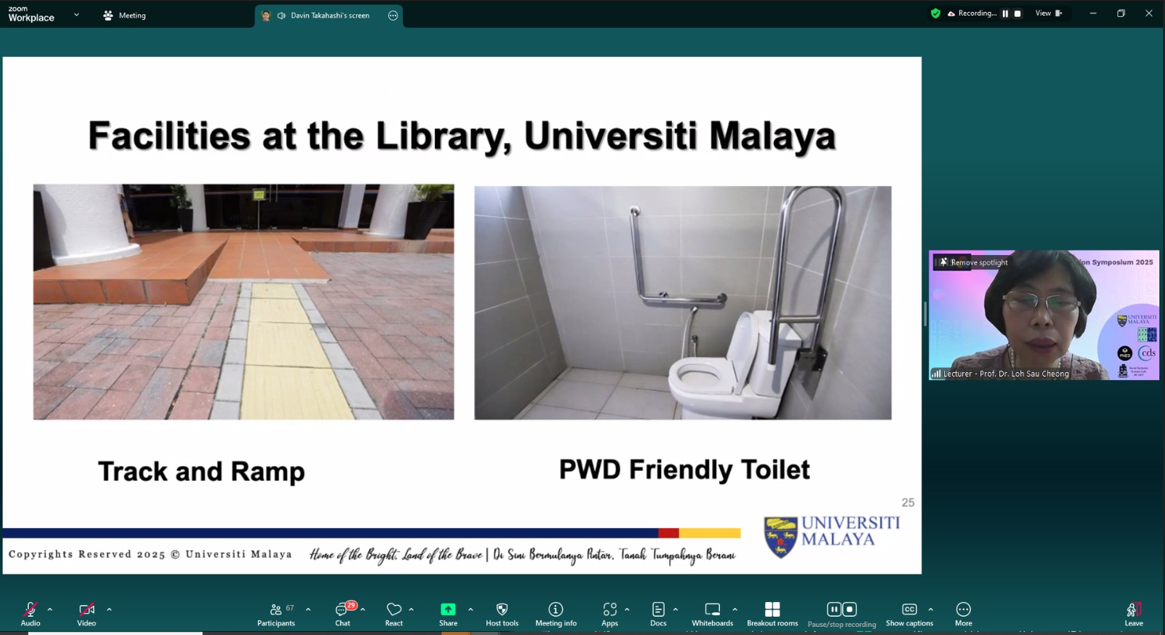Open Zoom Workplace dropdown chevron
Image resolution: width=1165 pixels, height=635 pixels.
pos(76,15)
